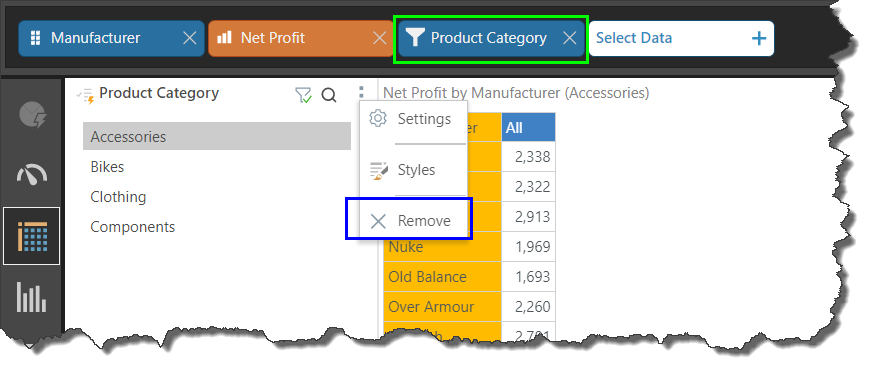Viewport: 875px width, 371px height.
Task: Toggle the filter checkmark icon in slicer header
Action: pos(303,95)
